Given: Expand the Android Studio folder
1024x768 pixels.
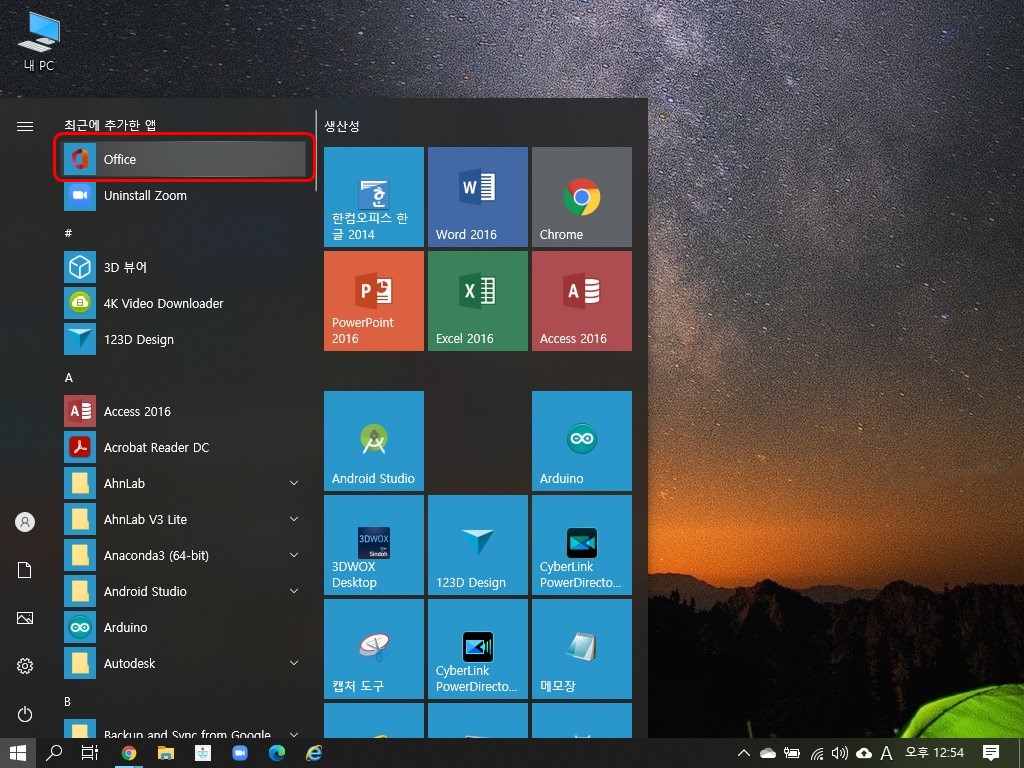Looking at the screenshot, I should point(184,591).
